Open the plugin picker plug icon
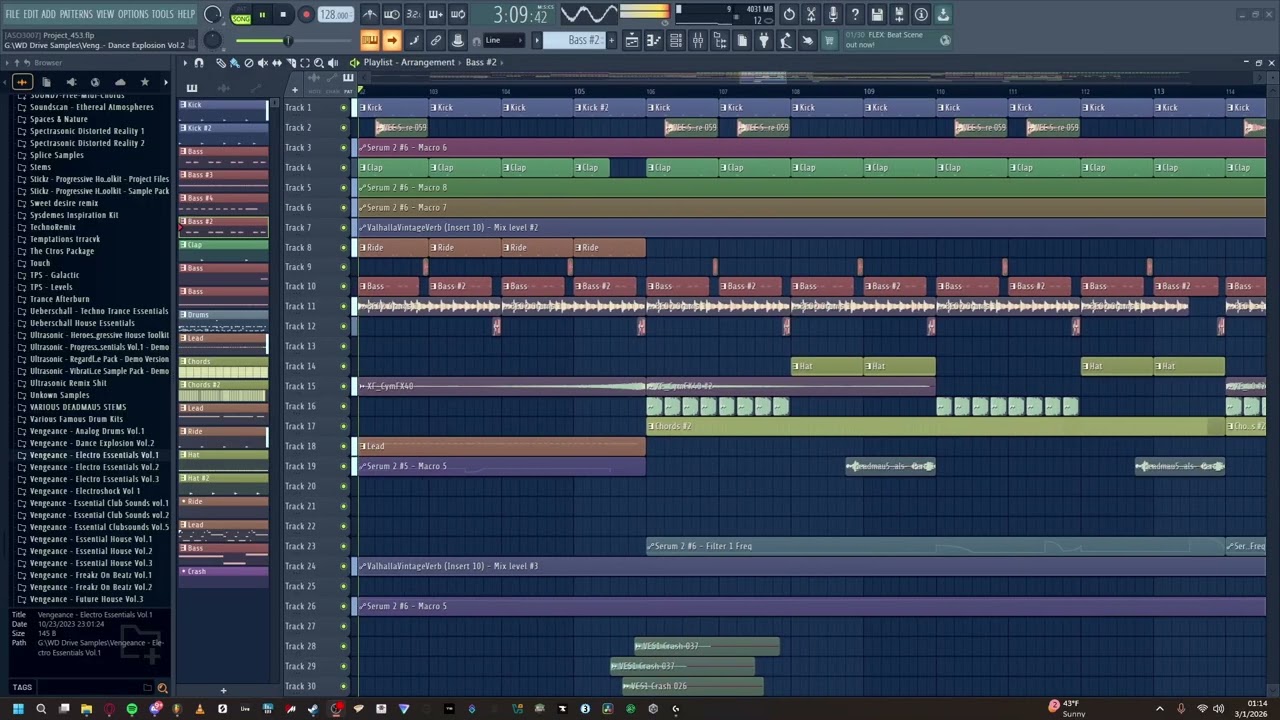The height and width of the screenshot is (720, 1280). click(x=764, y=40)
